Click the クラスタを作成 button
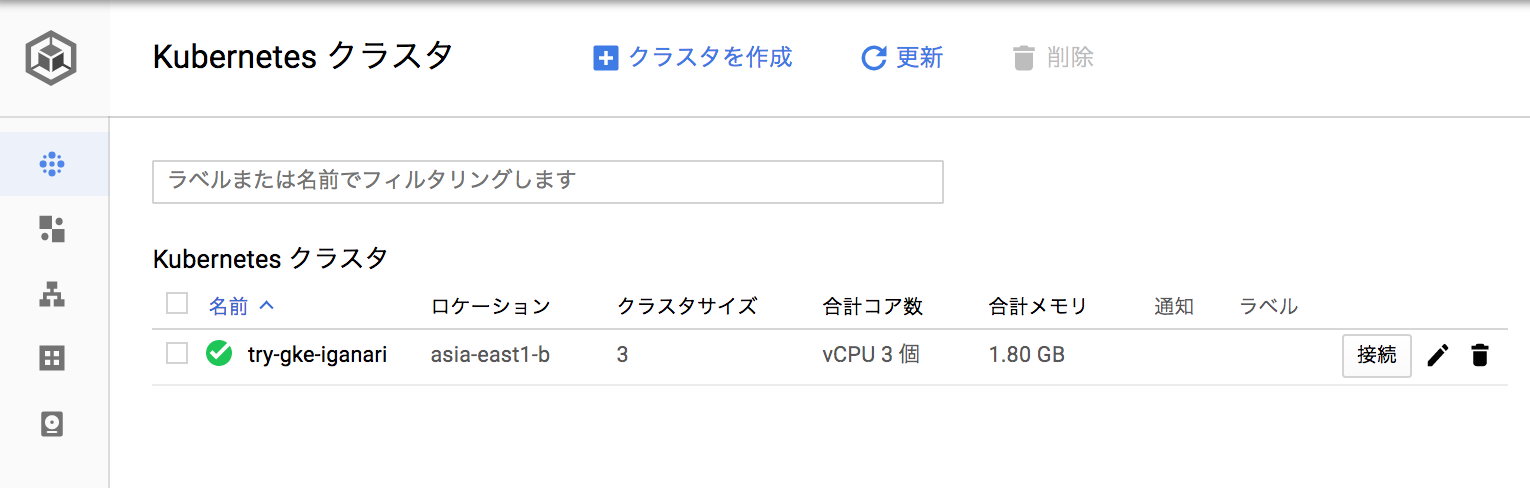The image size is (1530, 488). pyautogui.click(x=692, y=58)
